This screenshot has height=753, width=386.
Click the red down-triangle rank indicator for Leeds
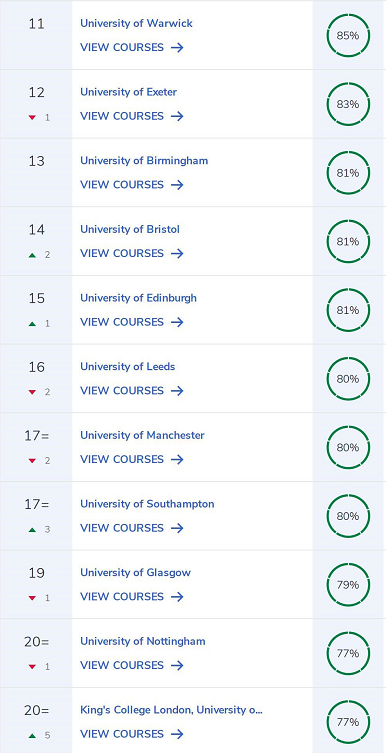pyautogui.click(x=32, y=392)
